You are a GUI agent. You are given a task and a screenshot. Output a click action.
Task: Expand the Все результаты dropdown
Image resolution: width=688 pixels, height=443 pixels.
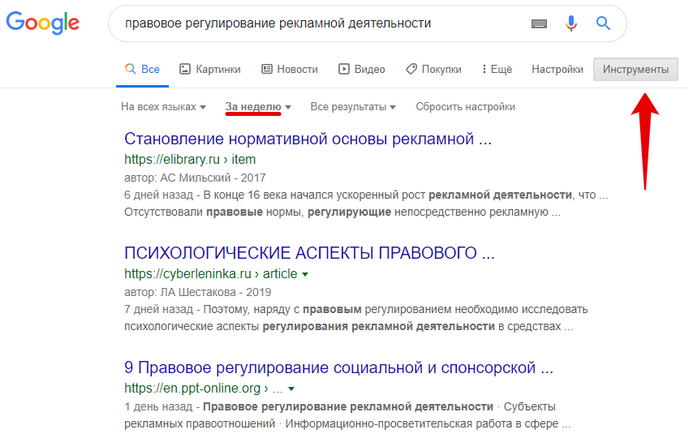353,106
